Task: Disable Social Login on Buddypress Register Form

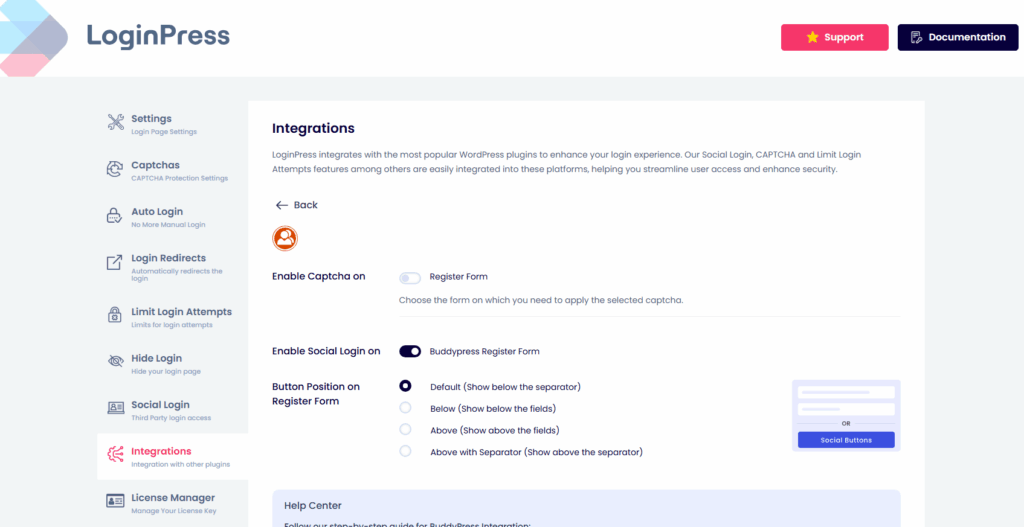Action: tap(410, 352)
